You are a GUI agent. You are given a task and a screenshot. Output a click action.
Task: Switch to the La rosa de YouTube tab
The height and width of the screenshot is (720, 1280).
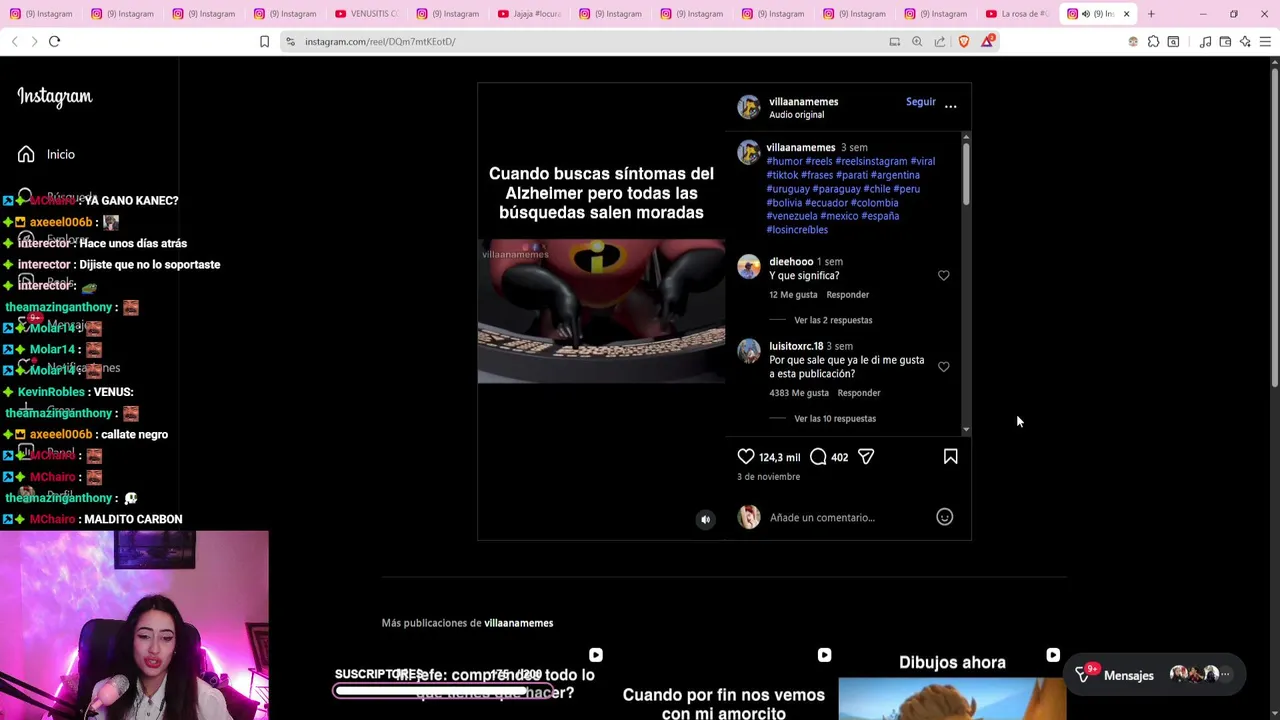(1018, 14)
